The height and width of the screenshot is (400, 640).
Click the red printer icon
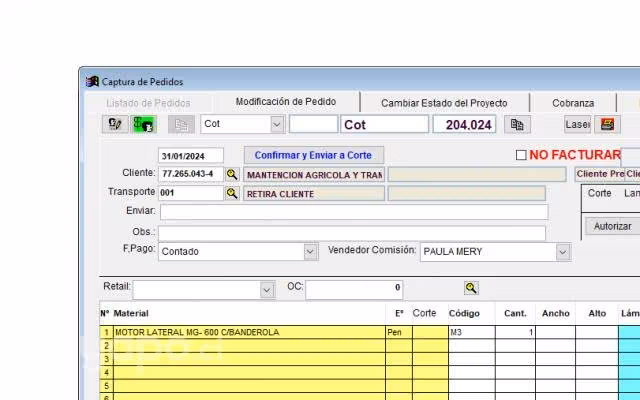click(x=607, y=124)
